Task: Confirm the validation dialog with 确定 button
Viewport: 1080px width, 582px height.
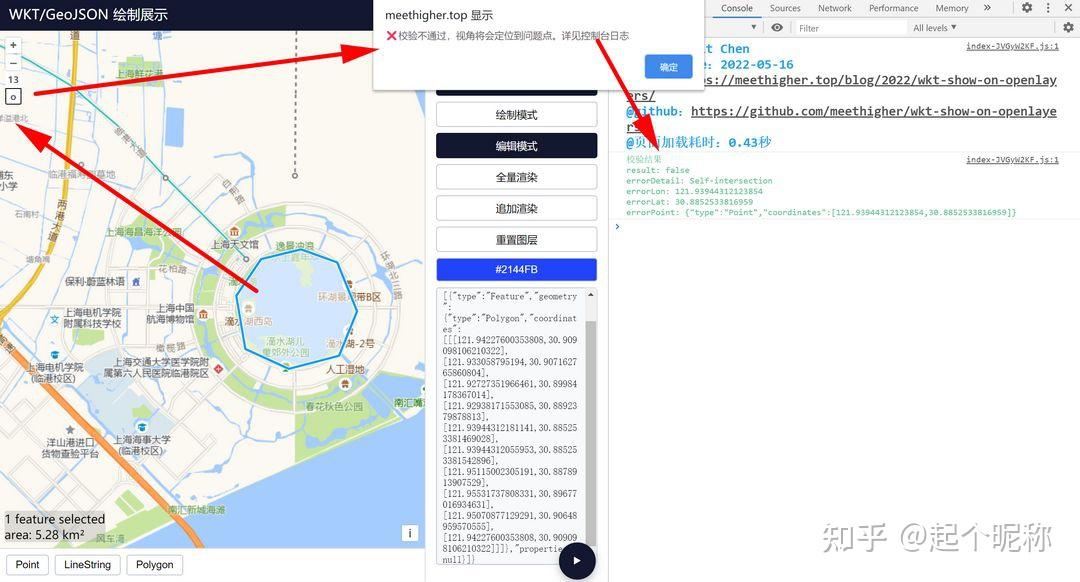Action: [667, 66]
